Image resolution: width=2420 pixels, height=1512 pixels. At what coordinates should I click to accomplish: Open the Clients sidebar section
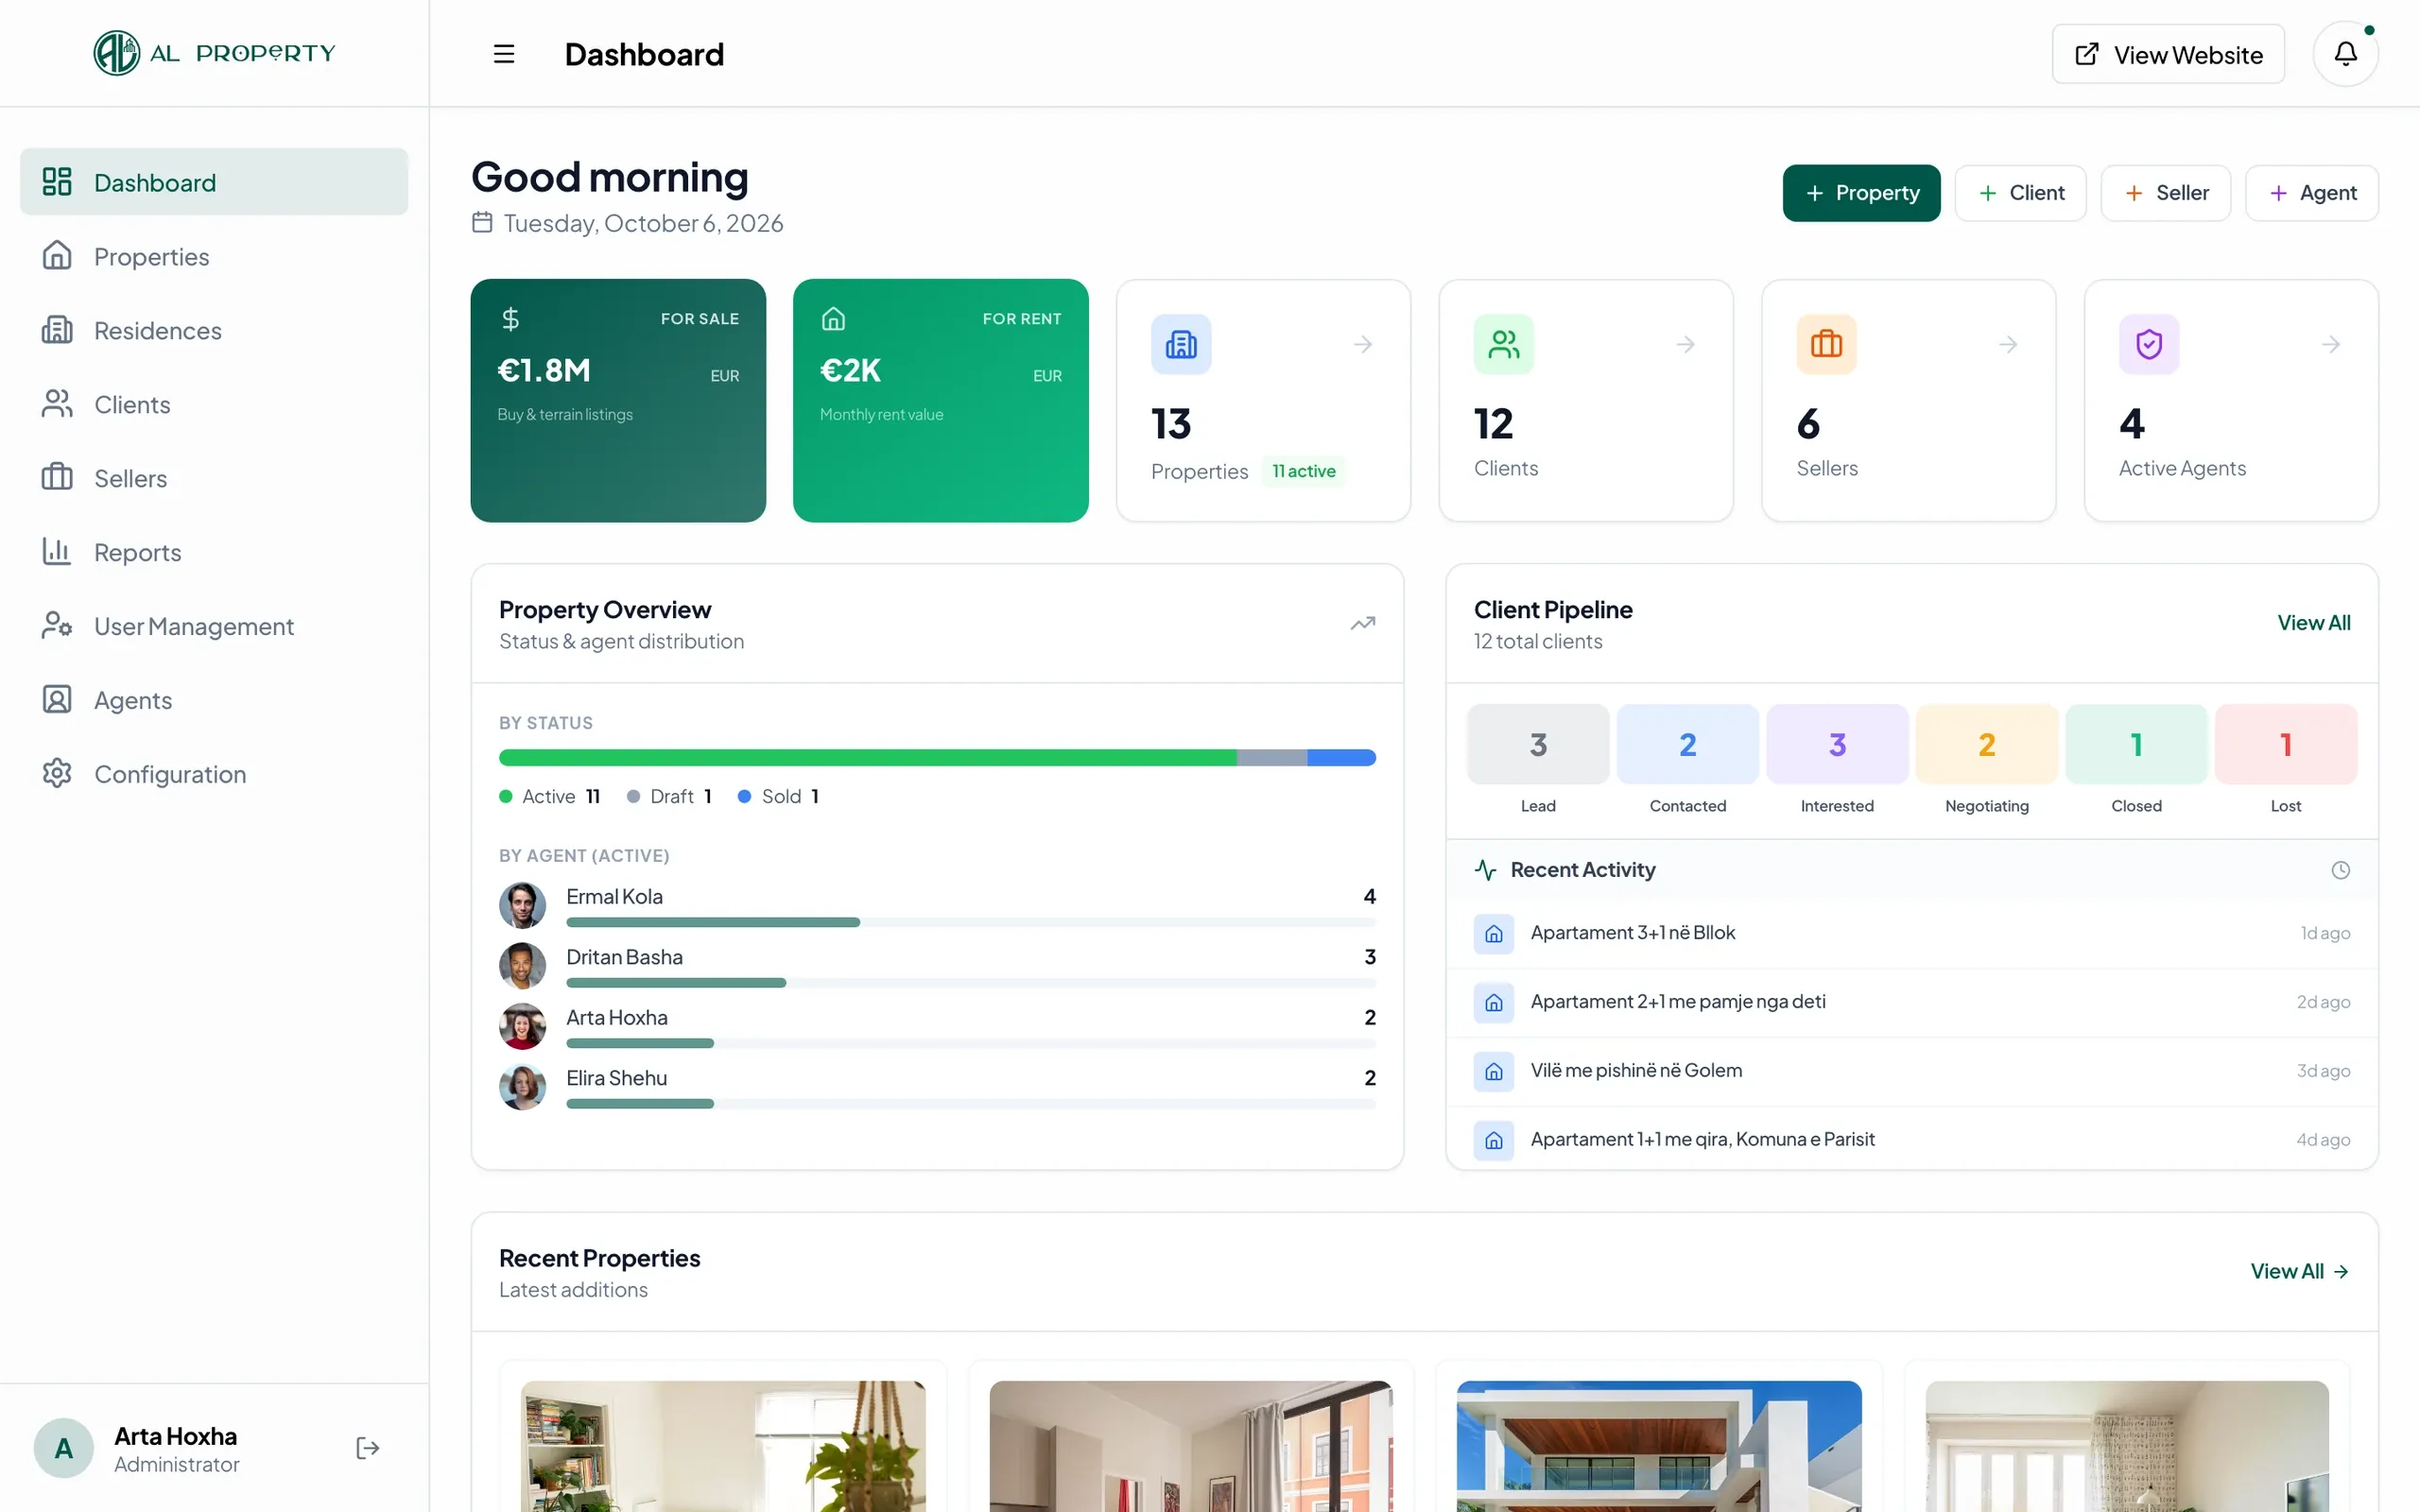click(214, 404)
